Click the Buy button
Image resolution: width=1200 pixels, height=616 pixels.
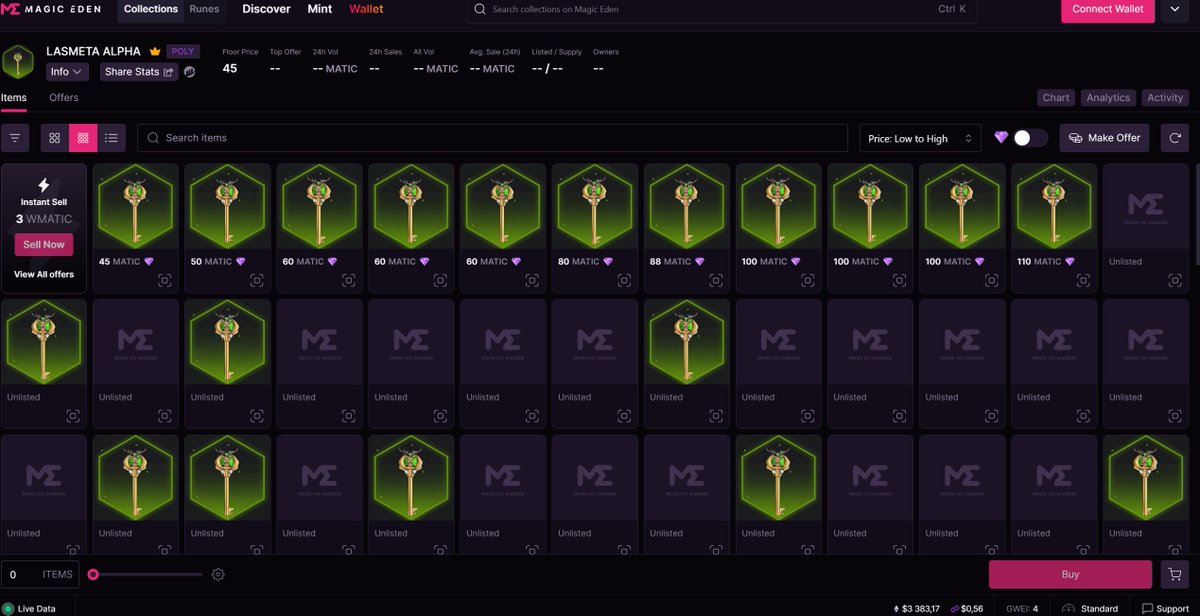tap(1070, 575)
